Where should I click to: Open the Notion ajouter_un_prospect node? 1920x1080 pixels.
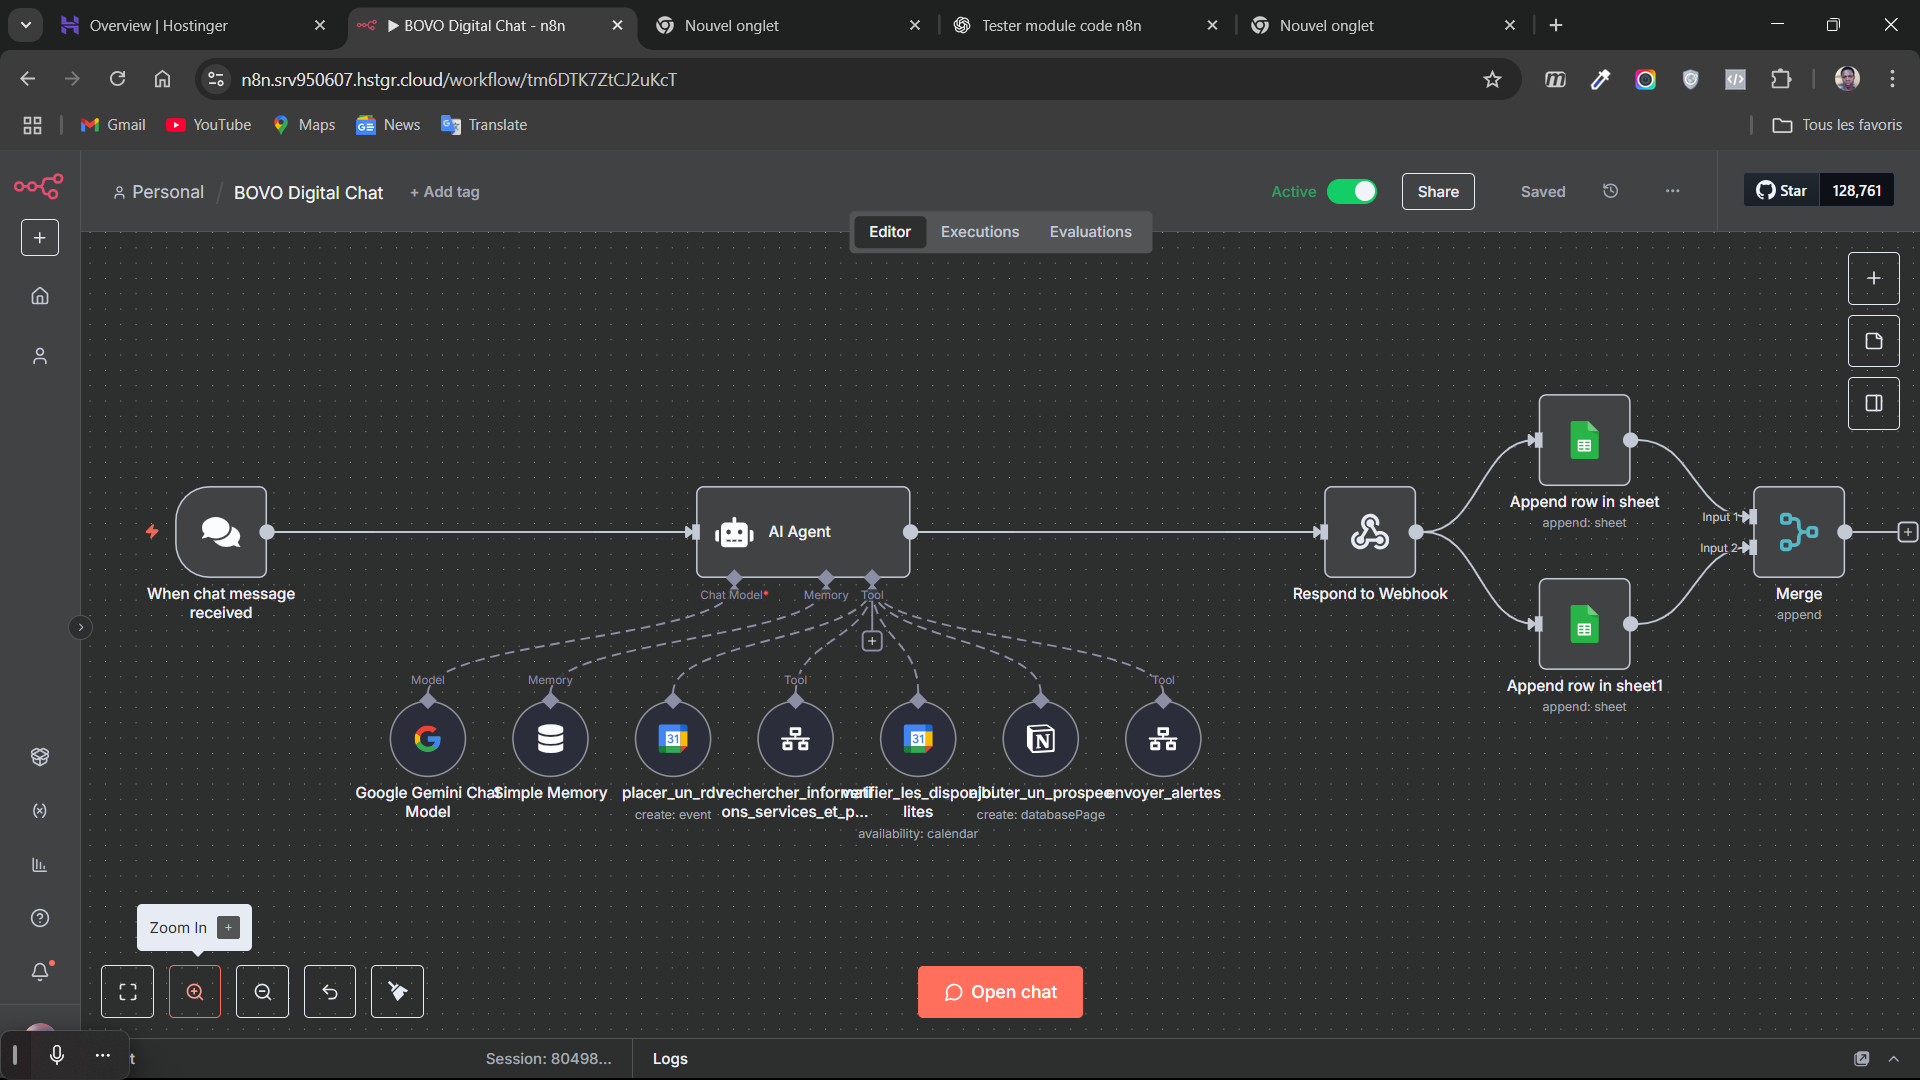point(1040,739)
